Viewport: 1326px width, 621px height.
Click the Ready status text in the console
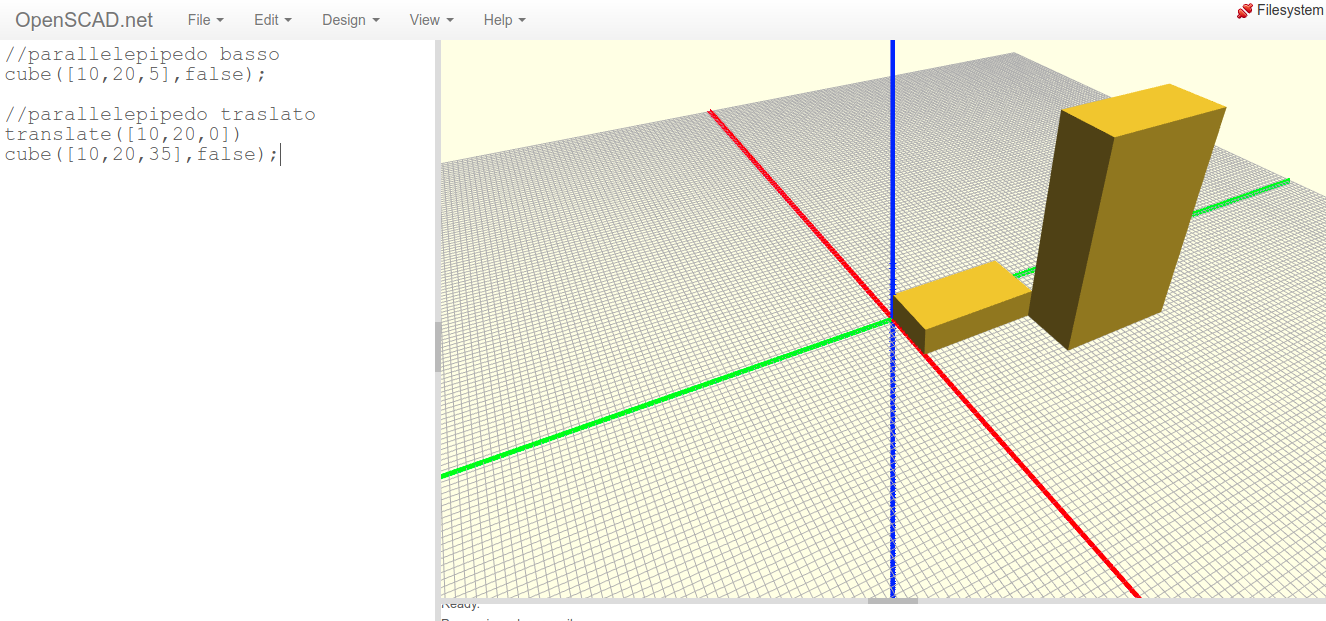click(461, 605)
